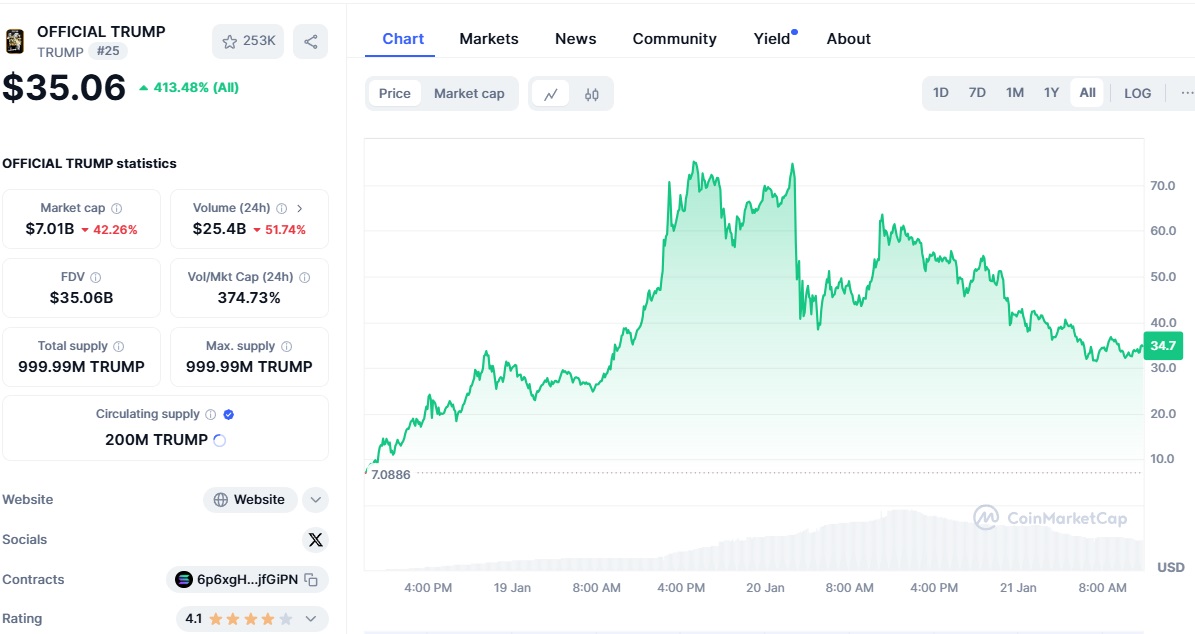Open the Community tab
The width and height of the screenshot is (1195, 634).
click(674, 39)
